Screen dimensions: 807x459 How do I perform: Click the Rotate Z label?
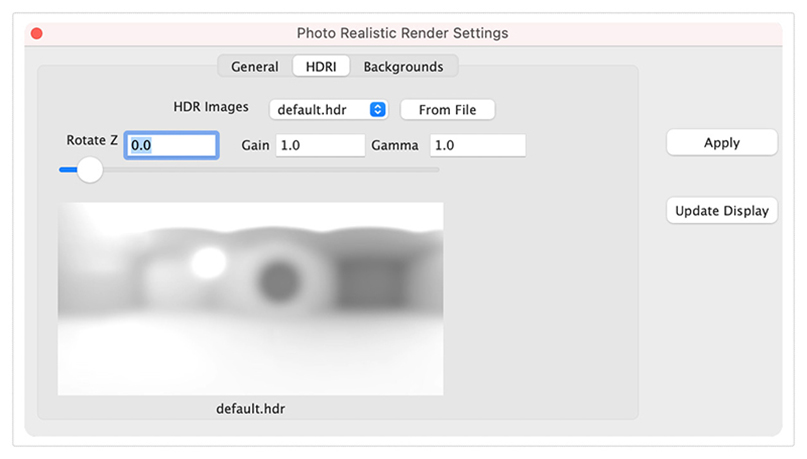point(92,140)
